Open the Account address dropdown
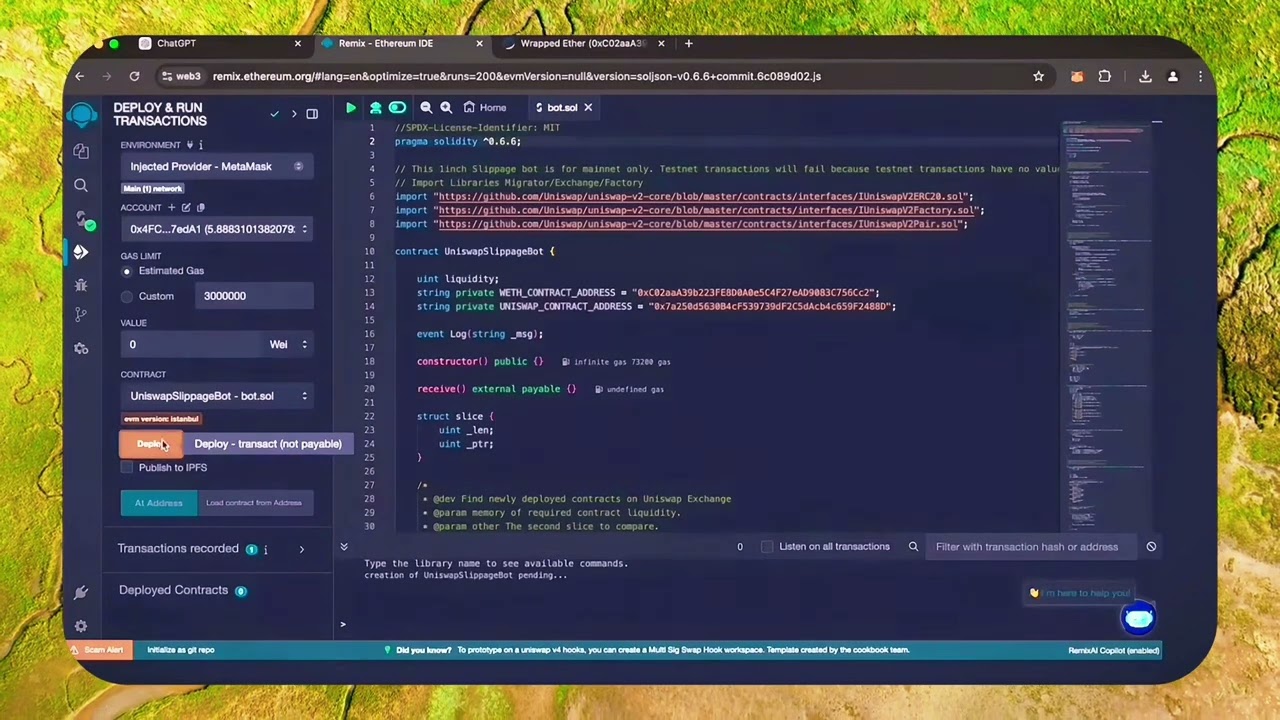1280x720 pixels. tap(217, 229)
